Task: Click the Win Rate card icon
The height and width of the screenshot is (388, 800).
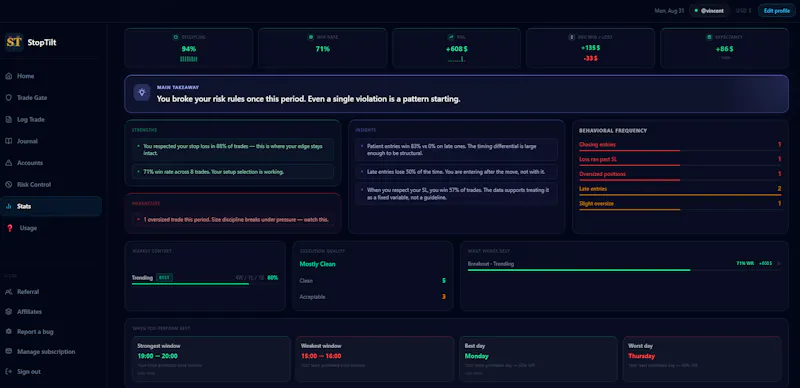Action: coord(311,37)
